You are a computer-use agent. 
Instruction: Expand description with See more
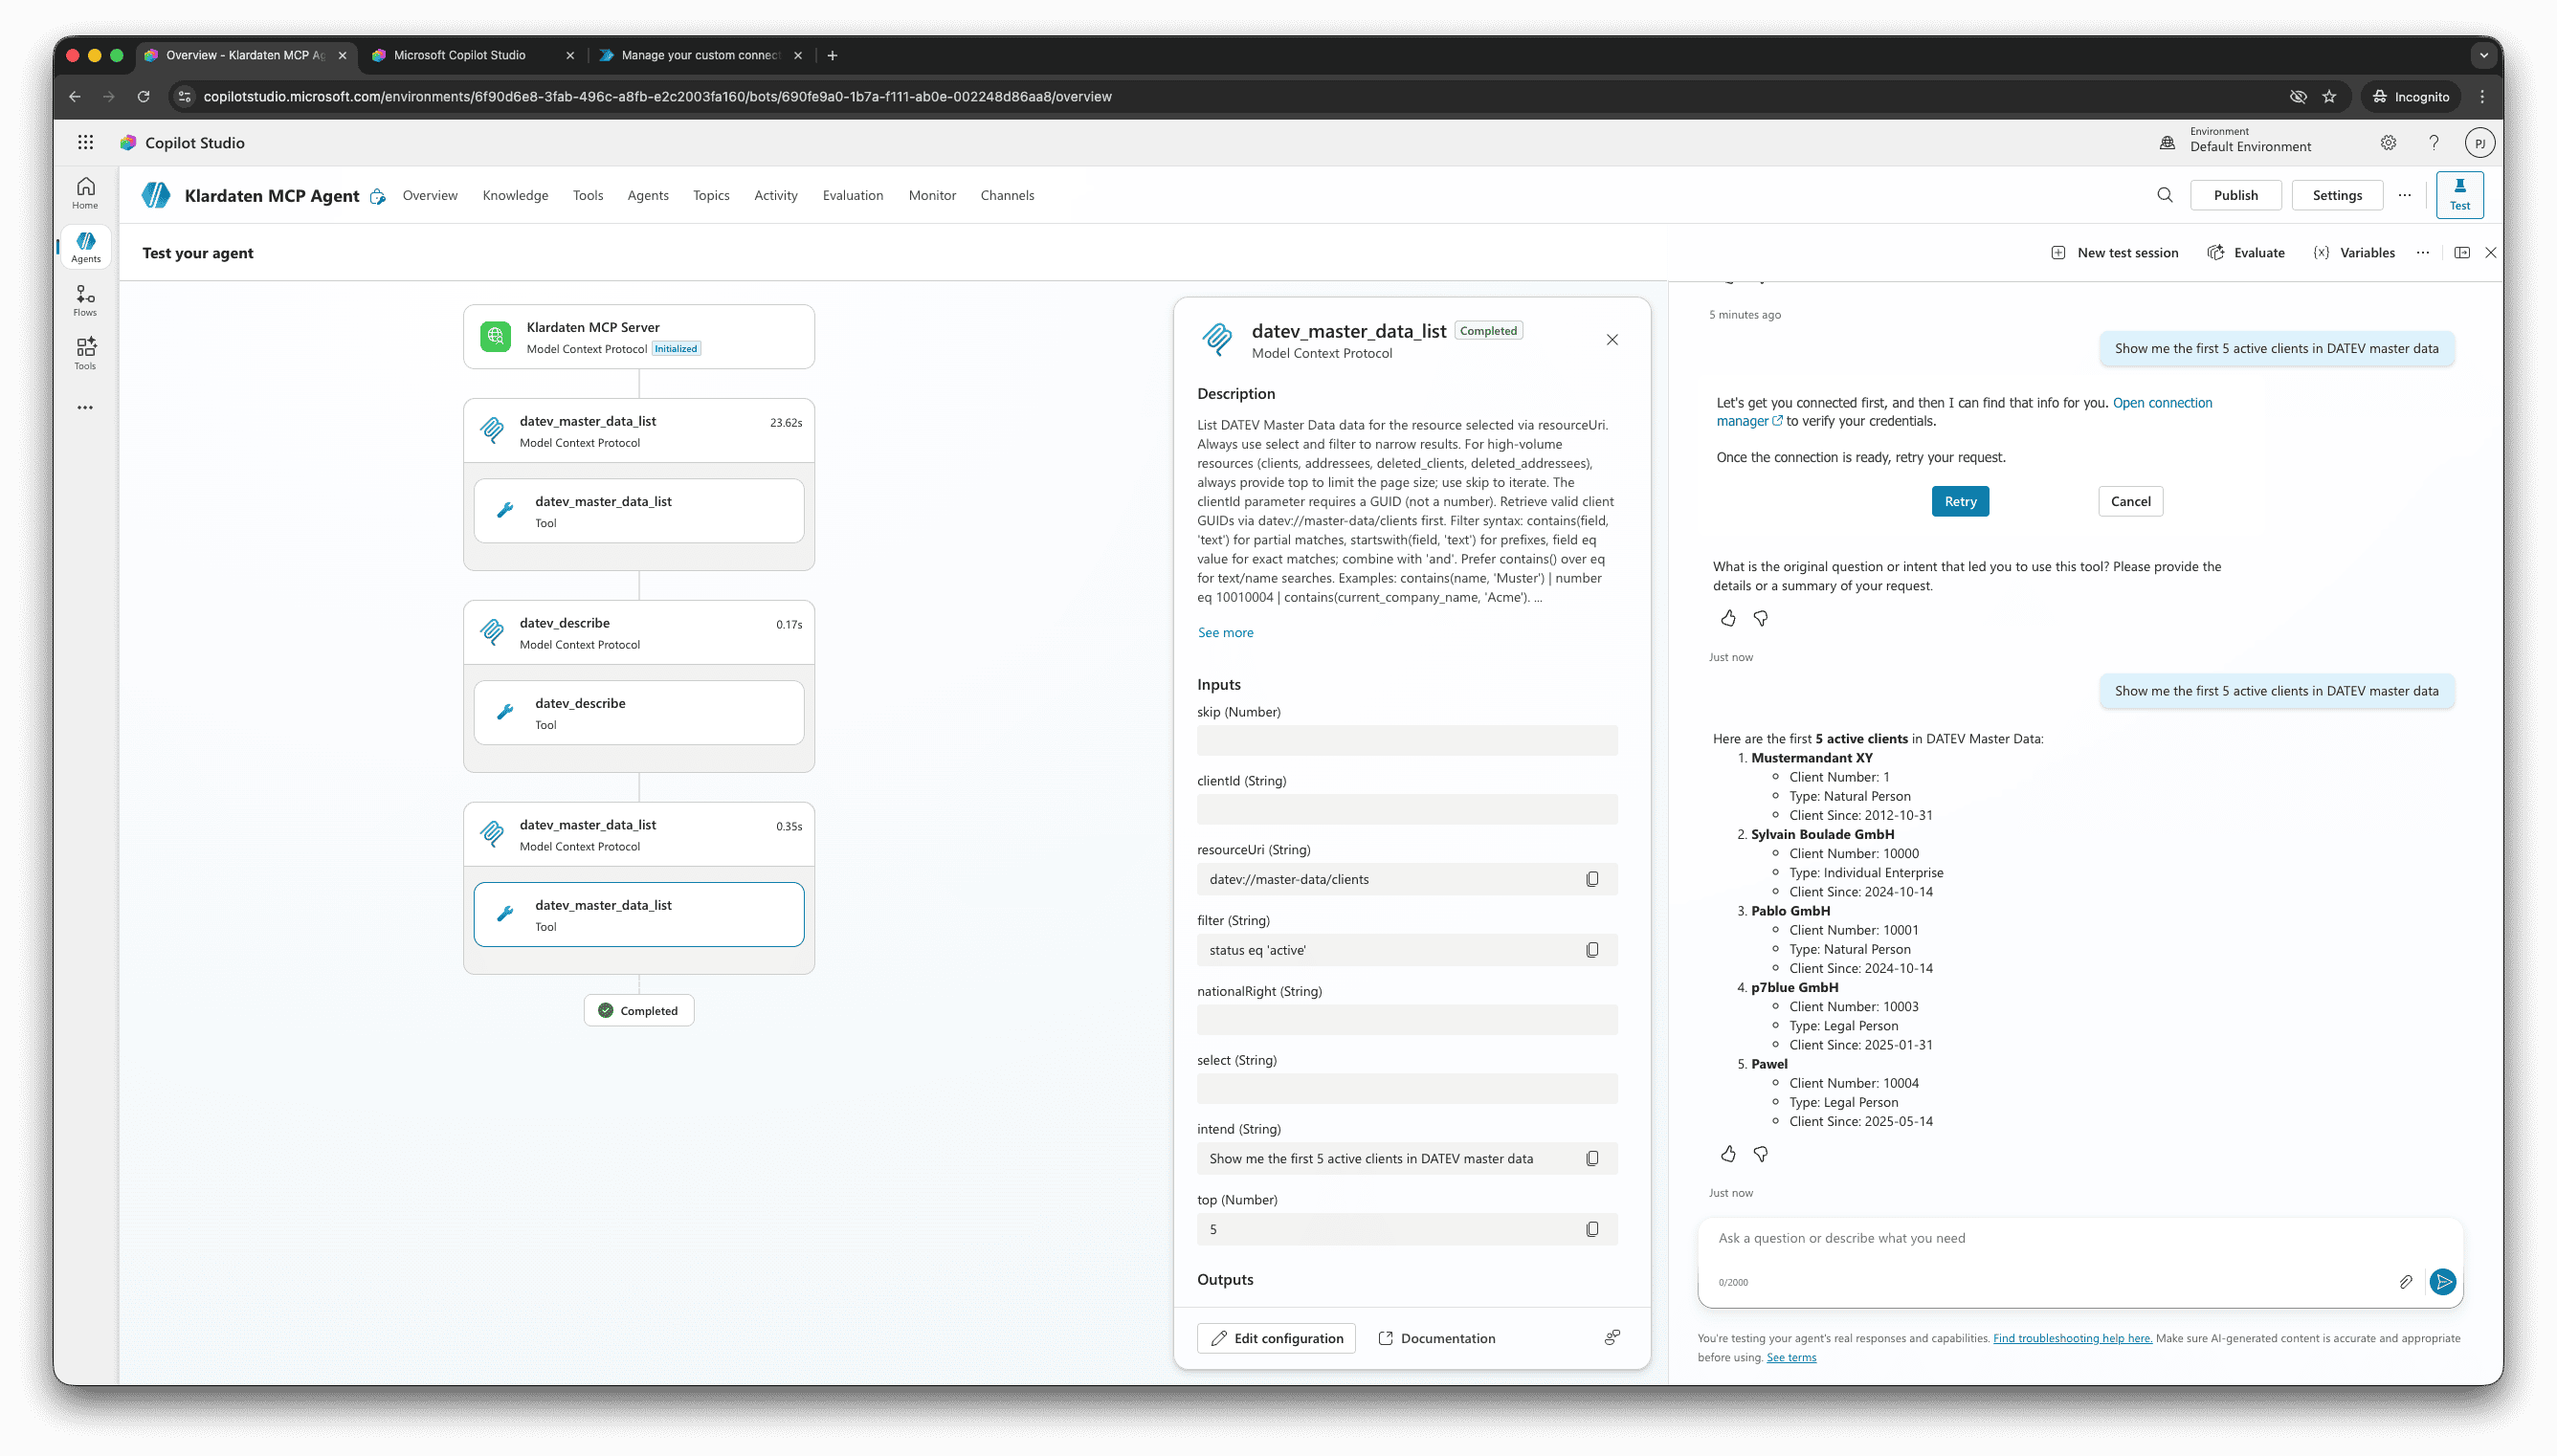pos(1225,632)
